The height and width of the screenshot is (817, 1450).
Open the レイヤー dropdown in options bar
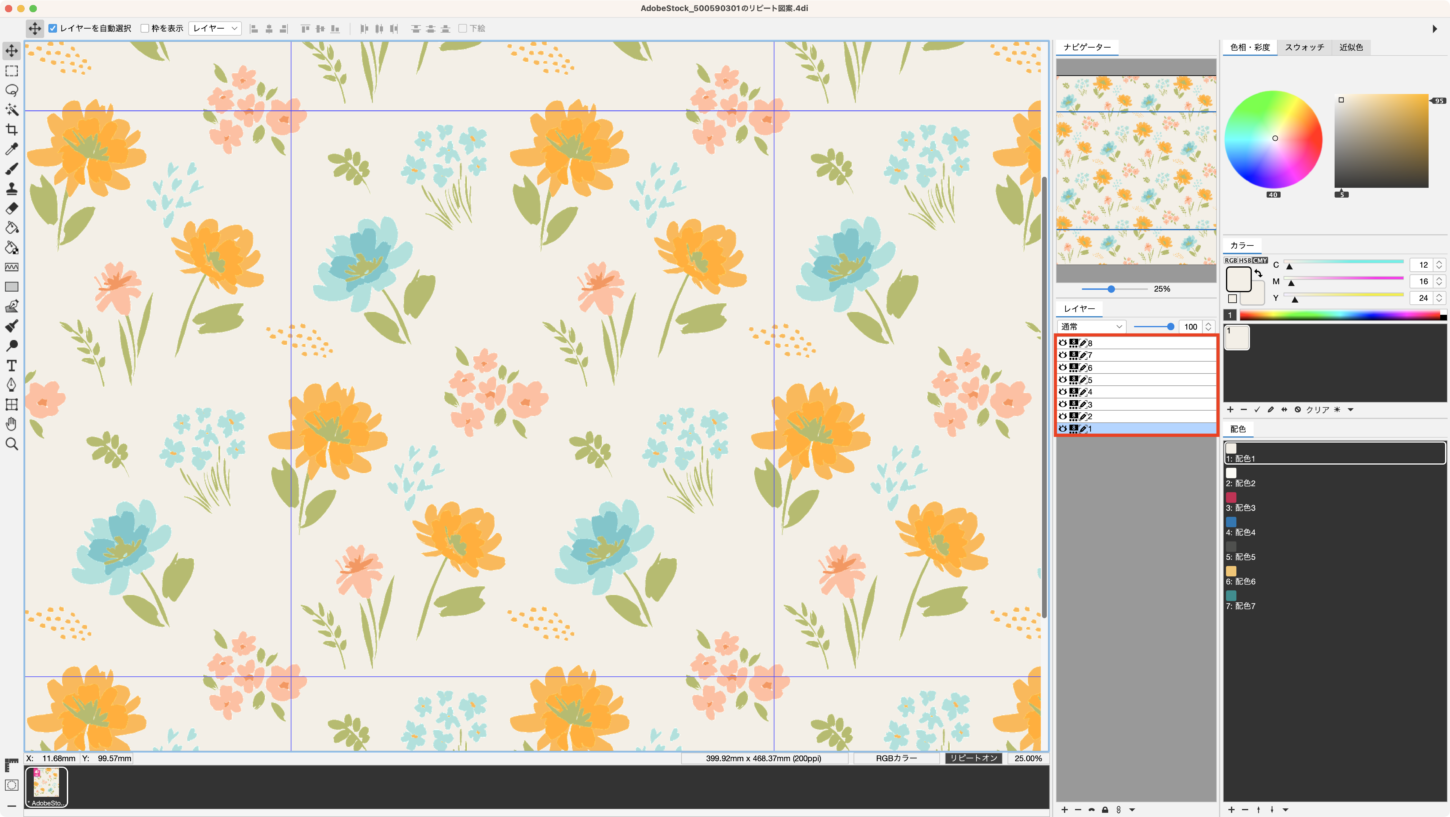click(215, 28)
